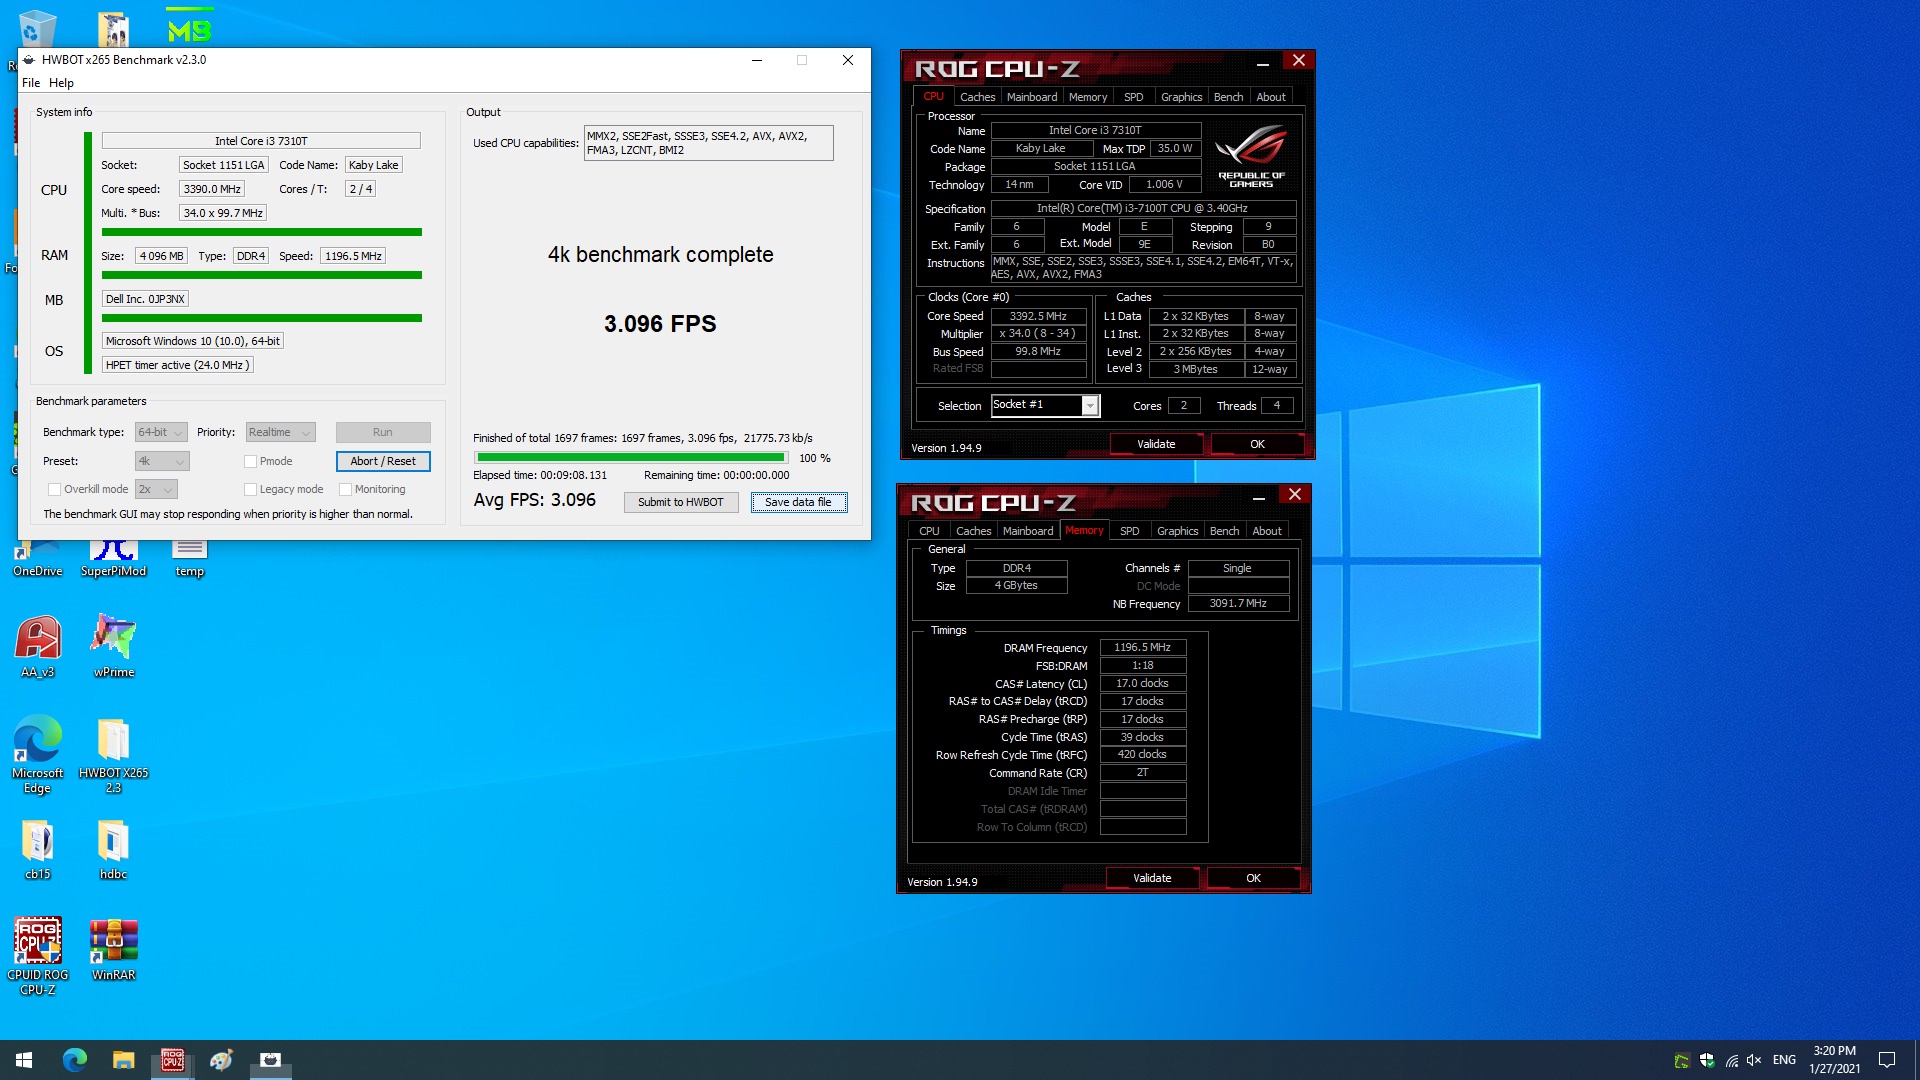
Task: Click the HWBOT x265 title bar icon
Action: 29,60
